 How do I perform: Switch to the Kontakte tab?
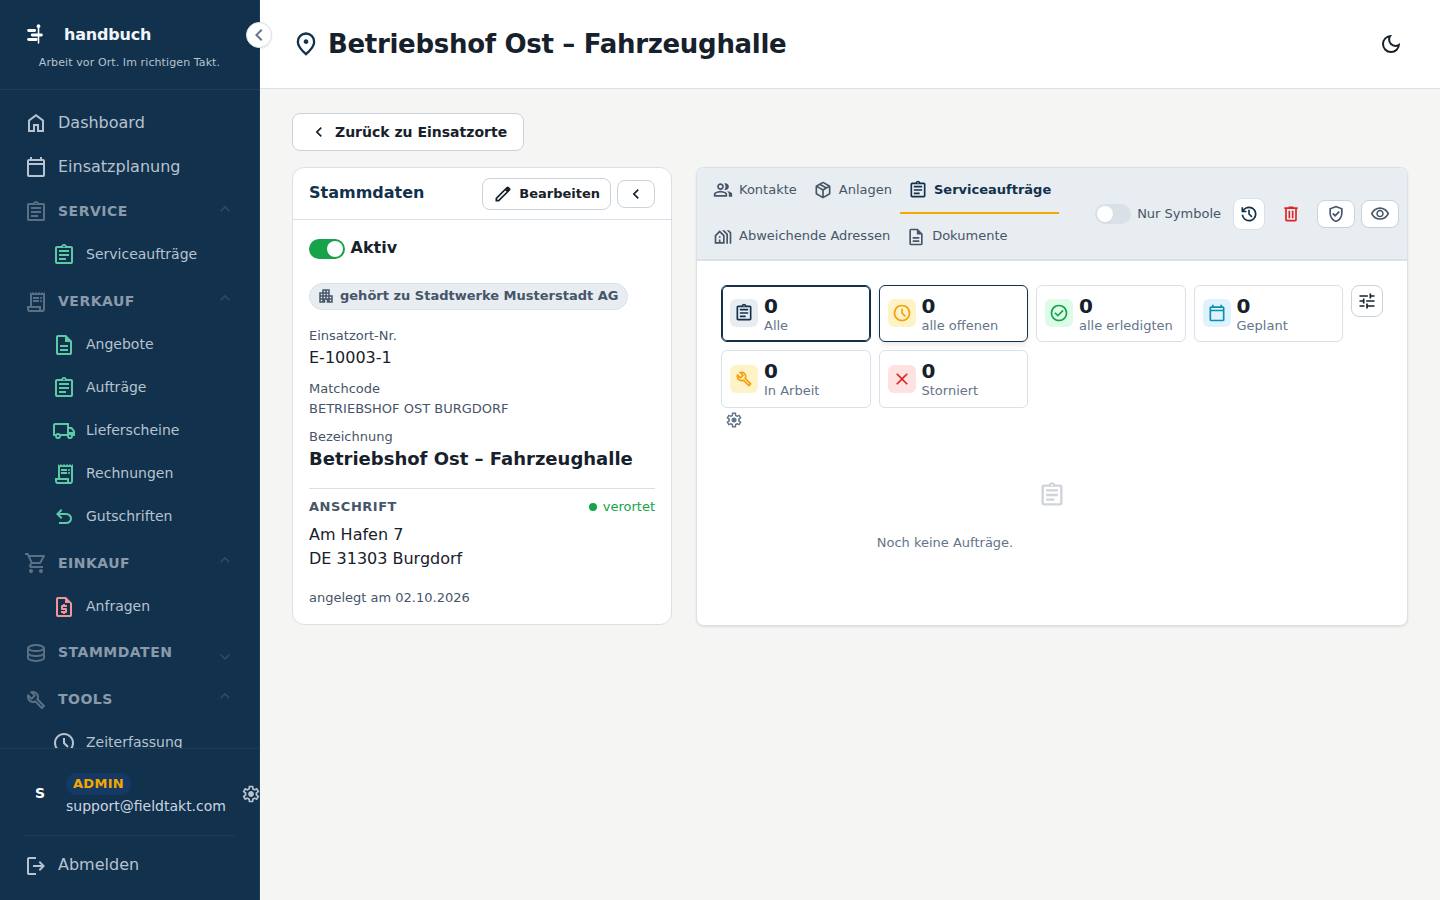[x=755, y=190]
